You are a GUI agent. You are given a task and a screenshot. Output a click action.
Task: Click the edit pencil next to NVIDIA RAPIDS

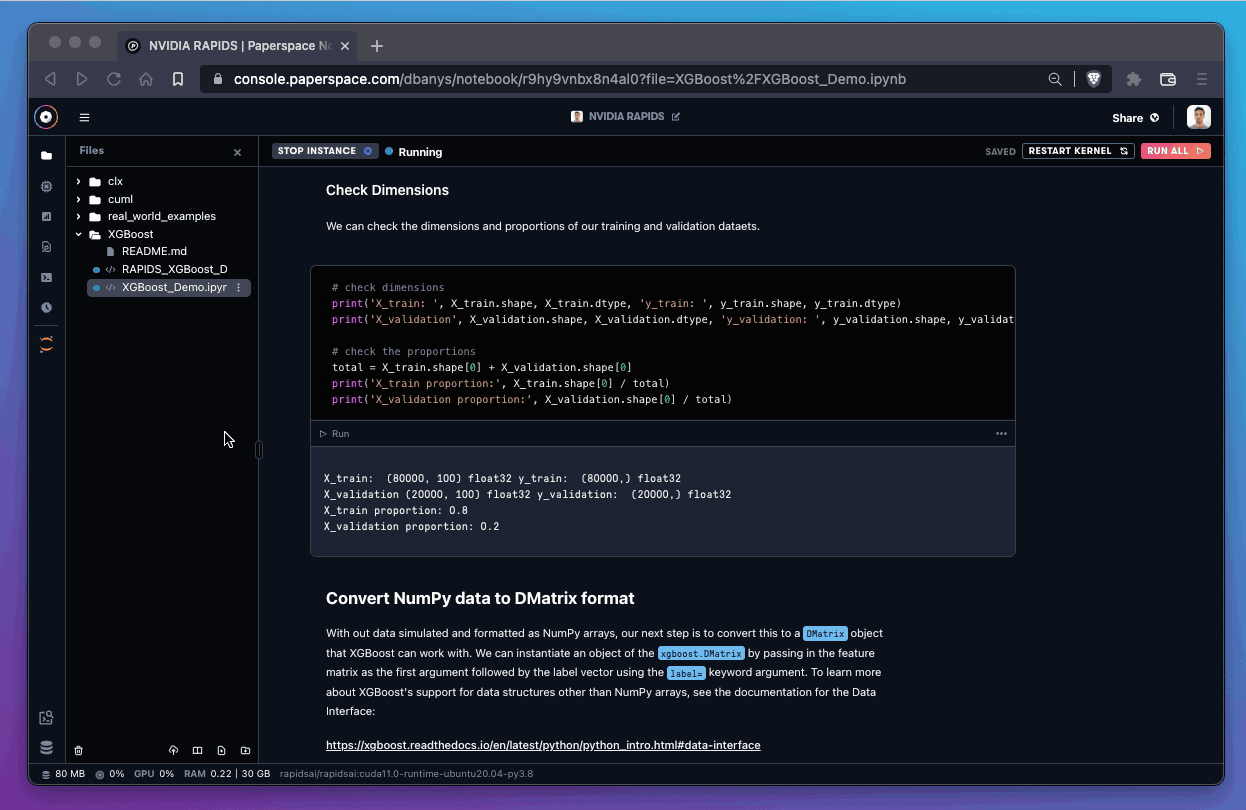point(676,117)
